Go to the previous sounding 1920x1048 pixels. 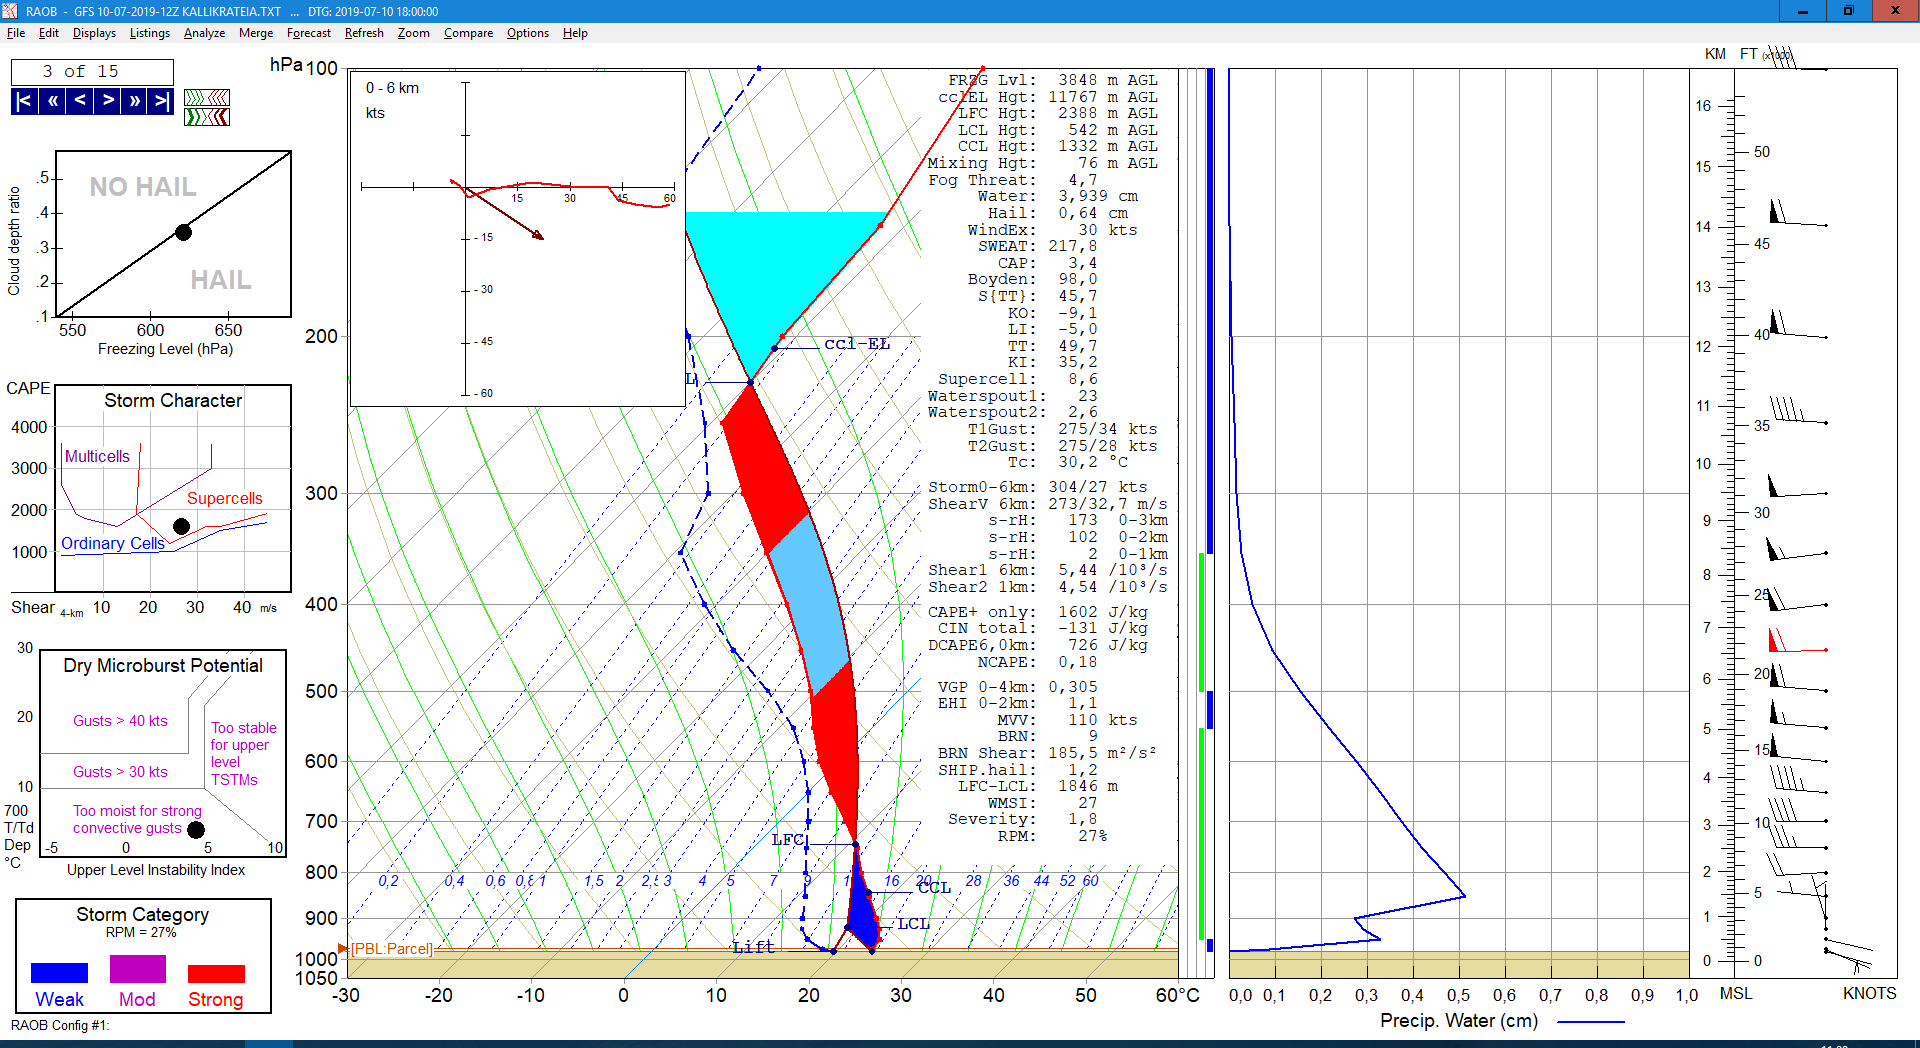point(80,101)
